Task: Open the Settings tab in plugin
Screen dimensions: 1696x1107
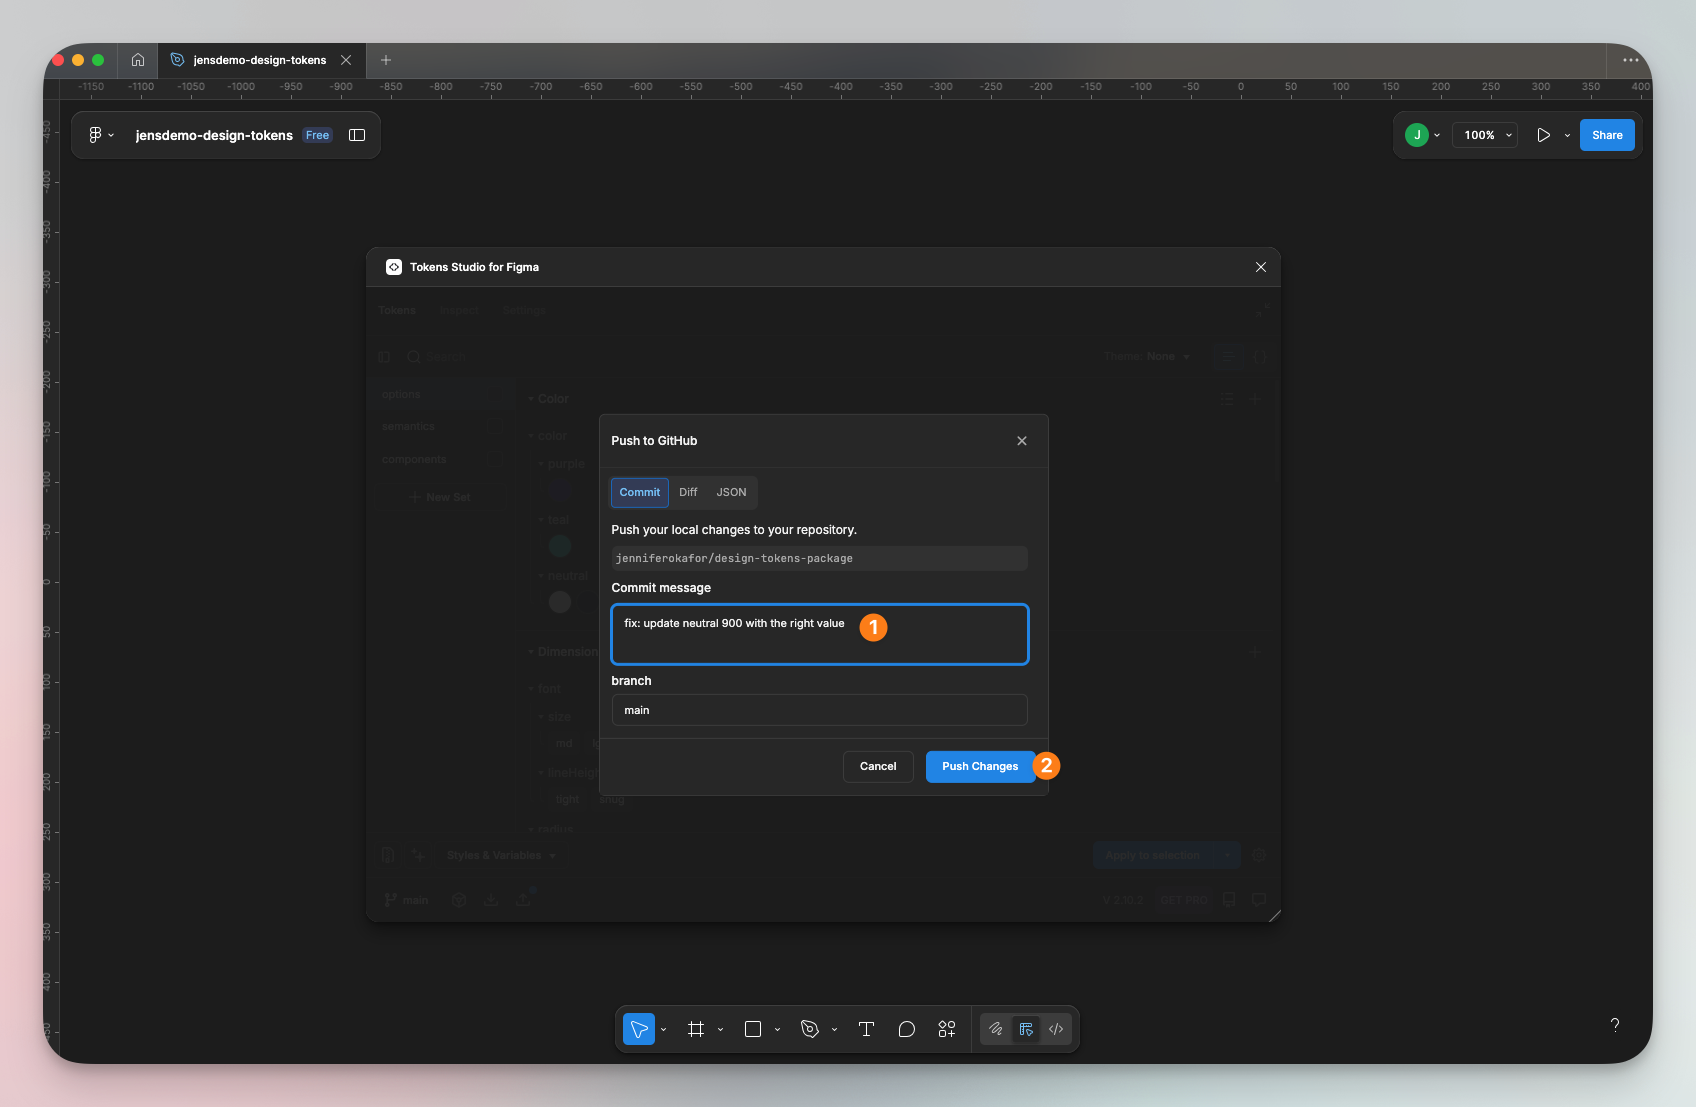Action: pyautogui.click(x=525, y=311)
